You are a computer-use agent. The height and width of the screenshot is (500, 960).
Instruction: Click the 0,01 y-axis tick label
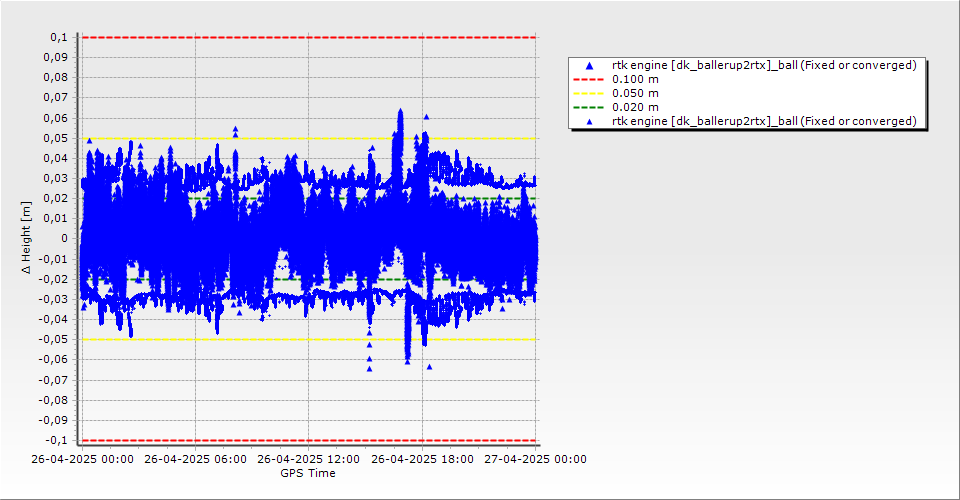56,218
